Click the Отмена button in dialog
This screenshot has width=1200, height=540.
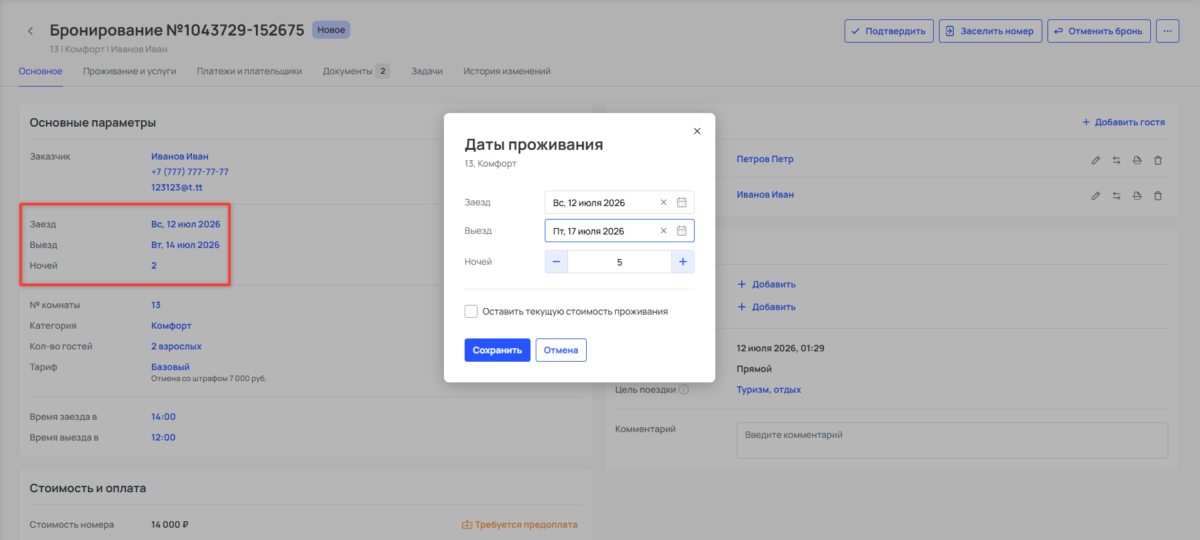[x=561, y=350]
